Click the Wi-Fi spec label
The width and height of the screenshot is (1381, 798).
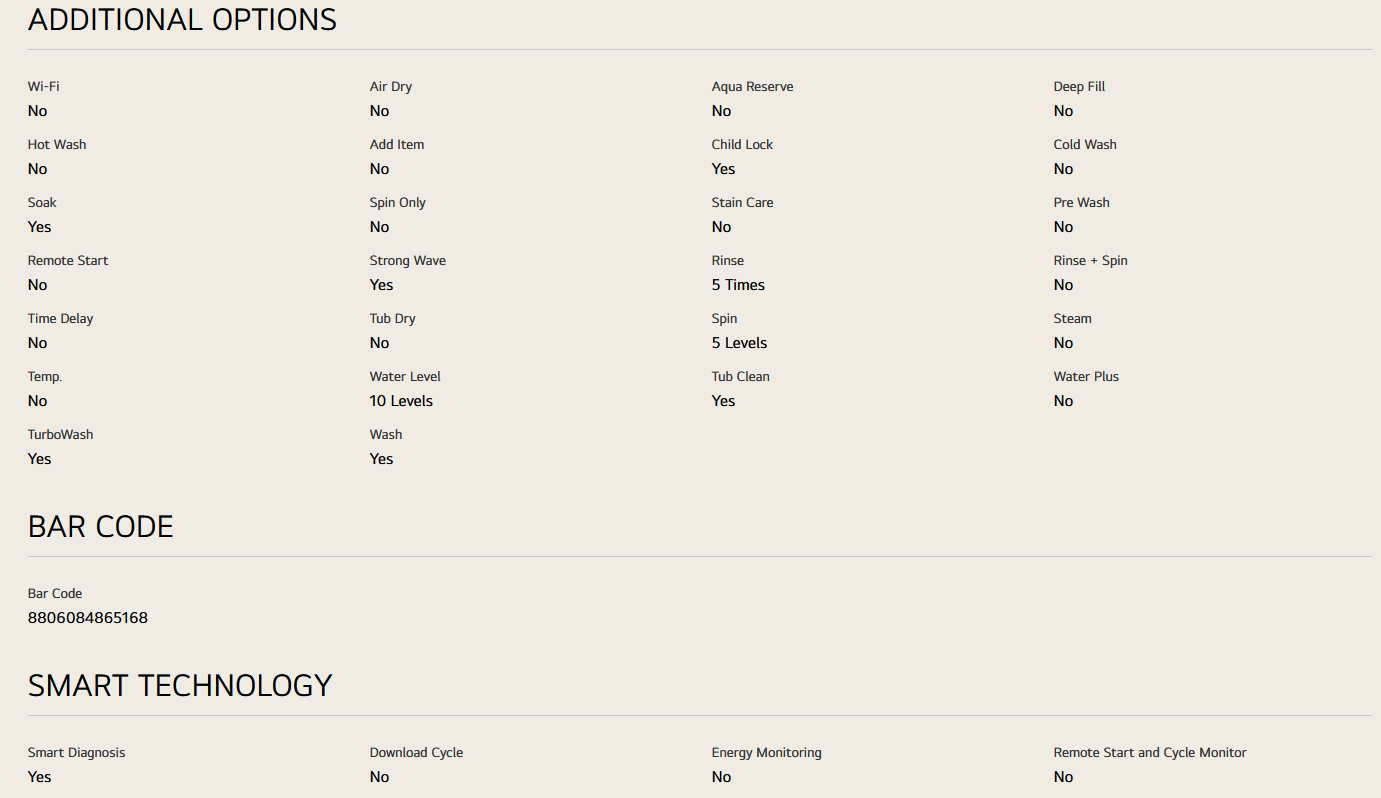pos(44,87)
